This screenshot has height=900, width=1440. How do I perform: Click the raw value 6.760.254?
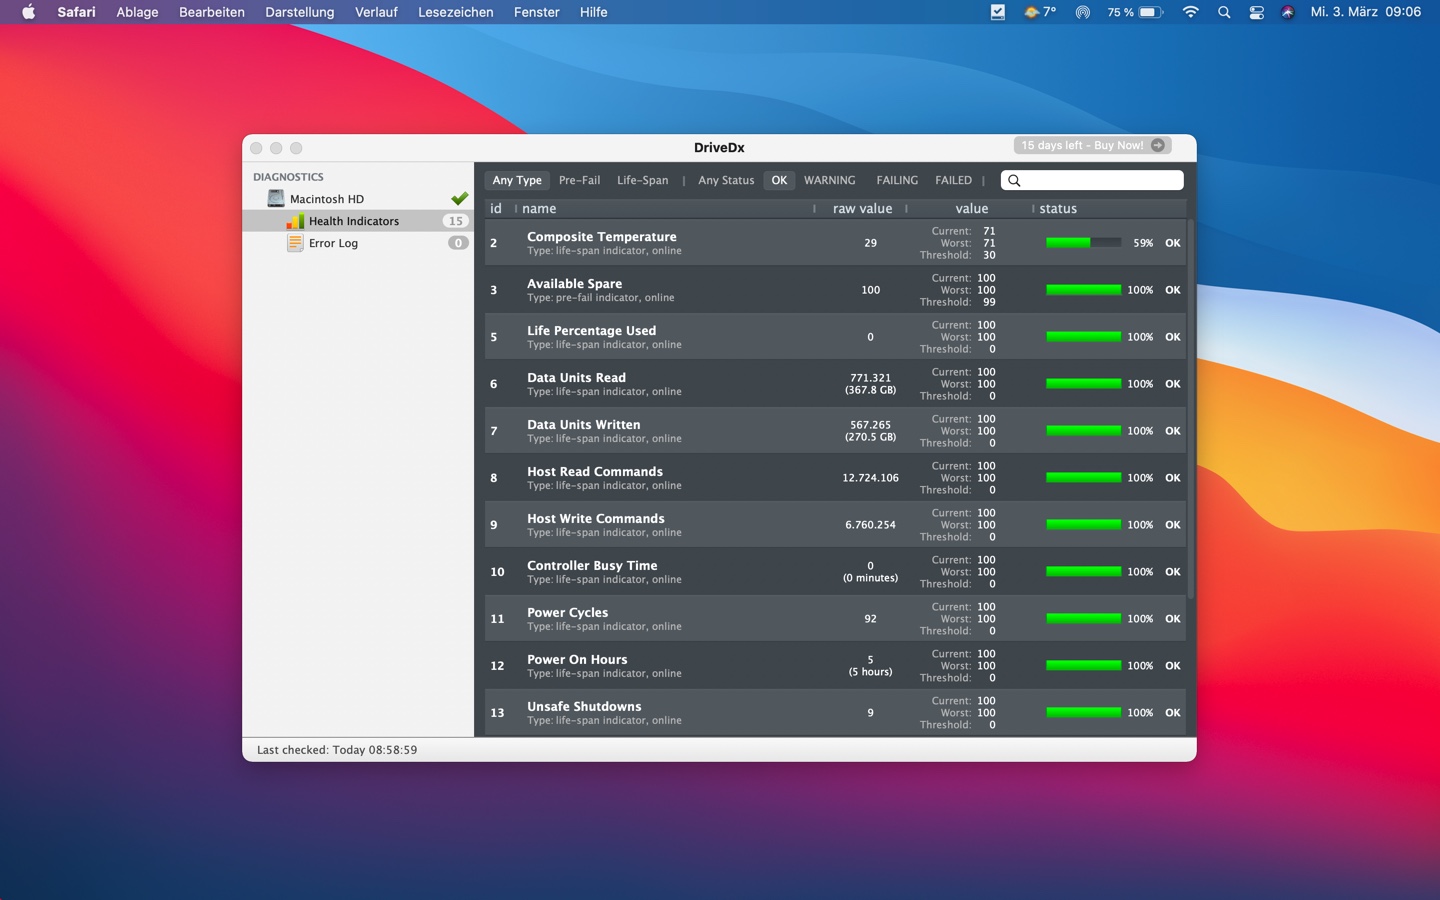(x=870, y=525)
